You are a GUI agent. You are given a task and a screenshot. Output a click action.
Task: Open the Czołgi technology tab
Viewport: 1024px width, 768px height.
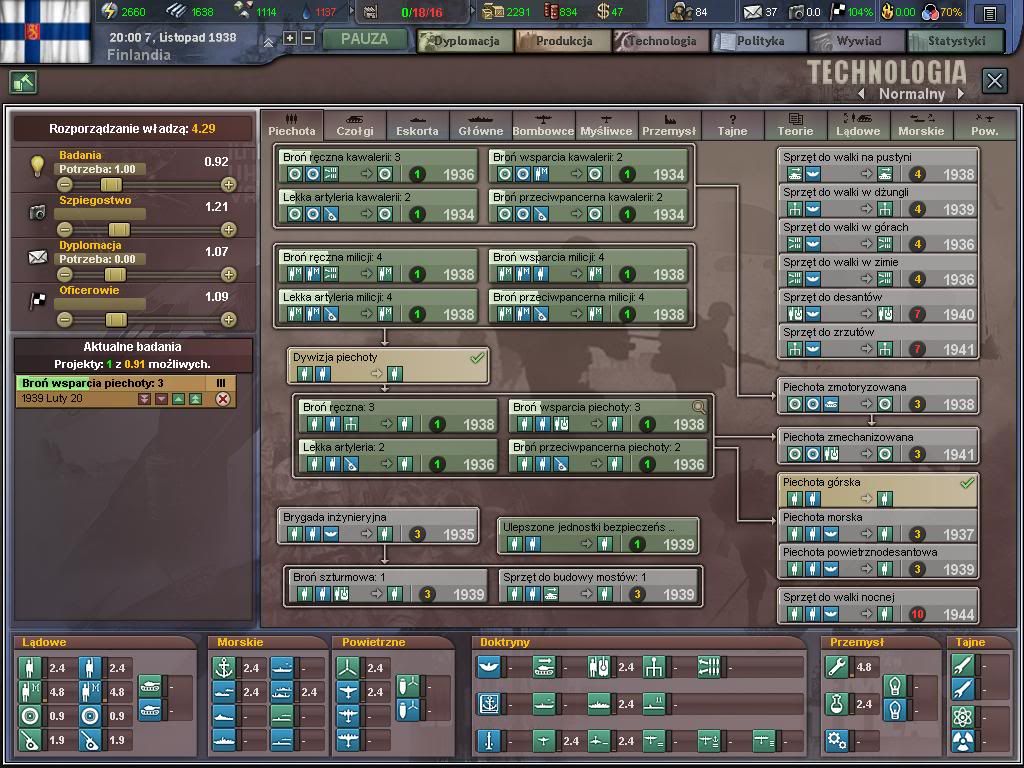355,125
